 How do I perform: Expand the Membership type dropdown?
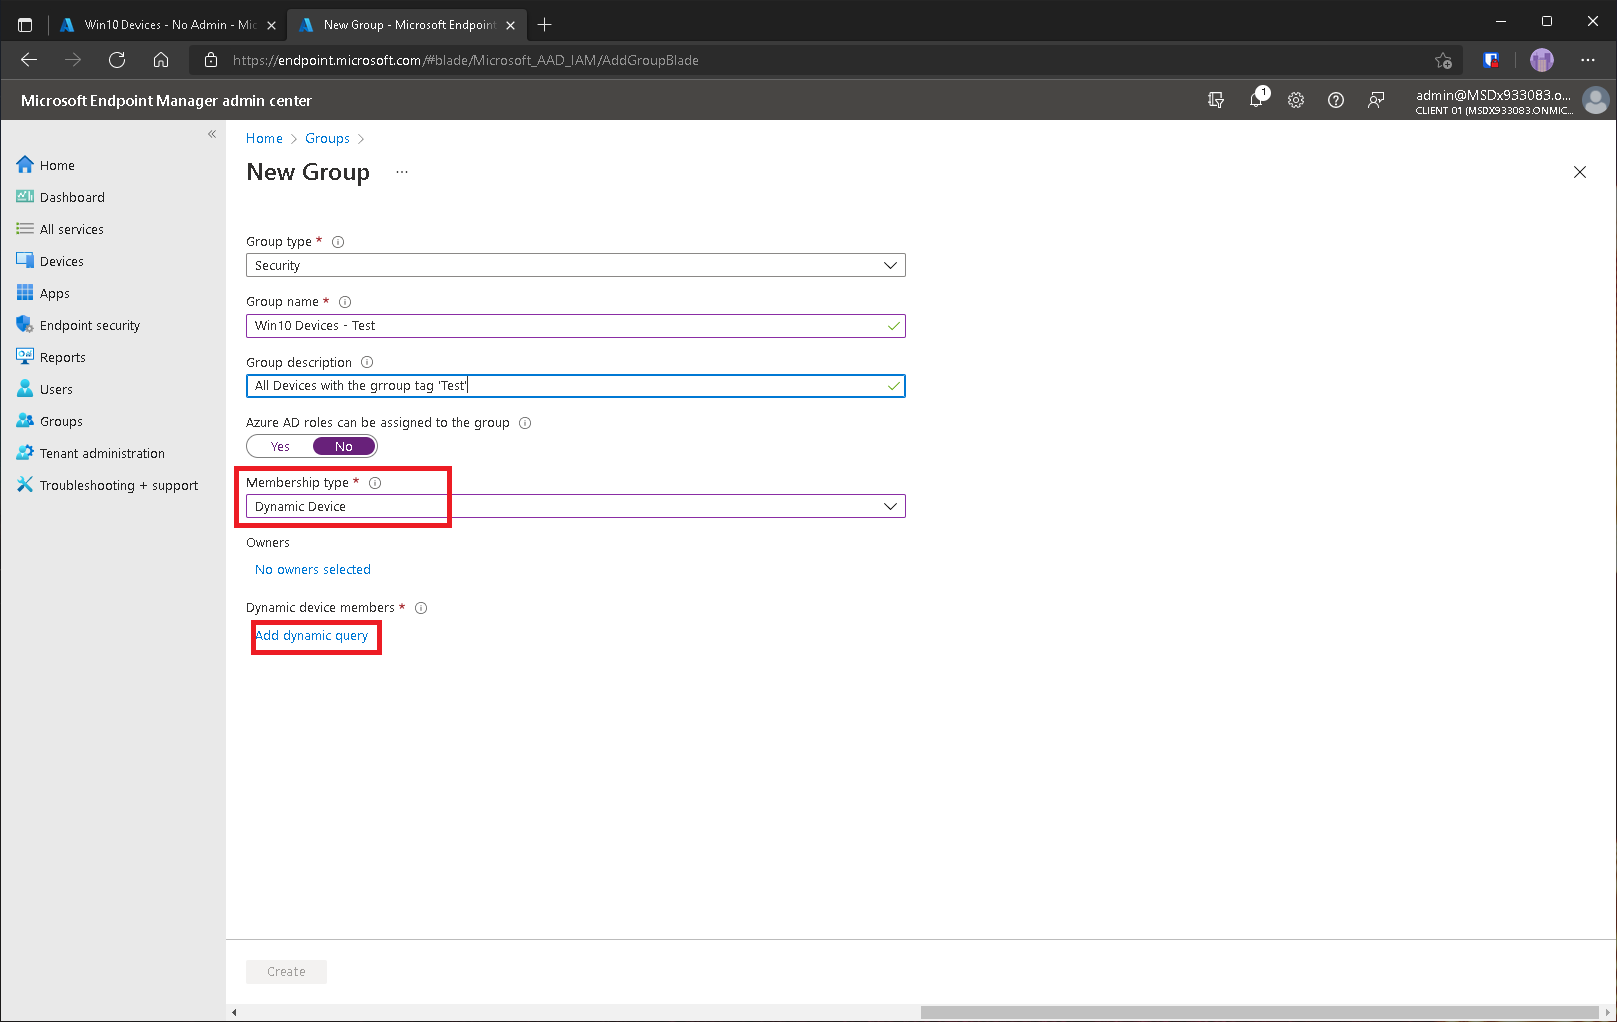(576, 506)
